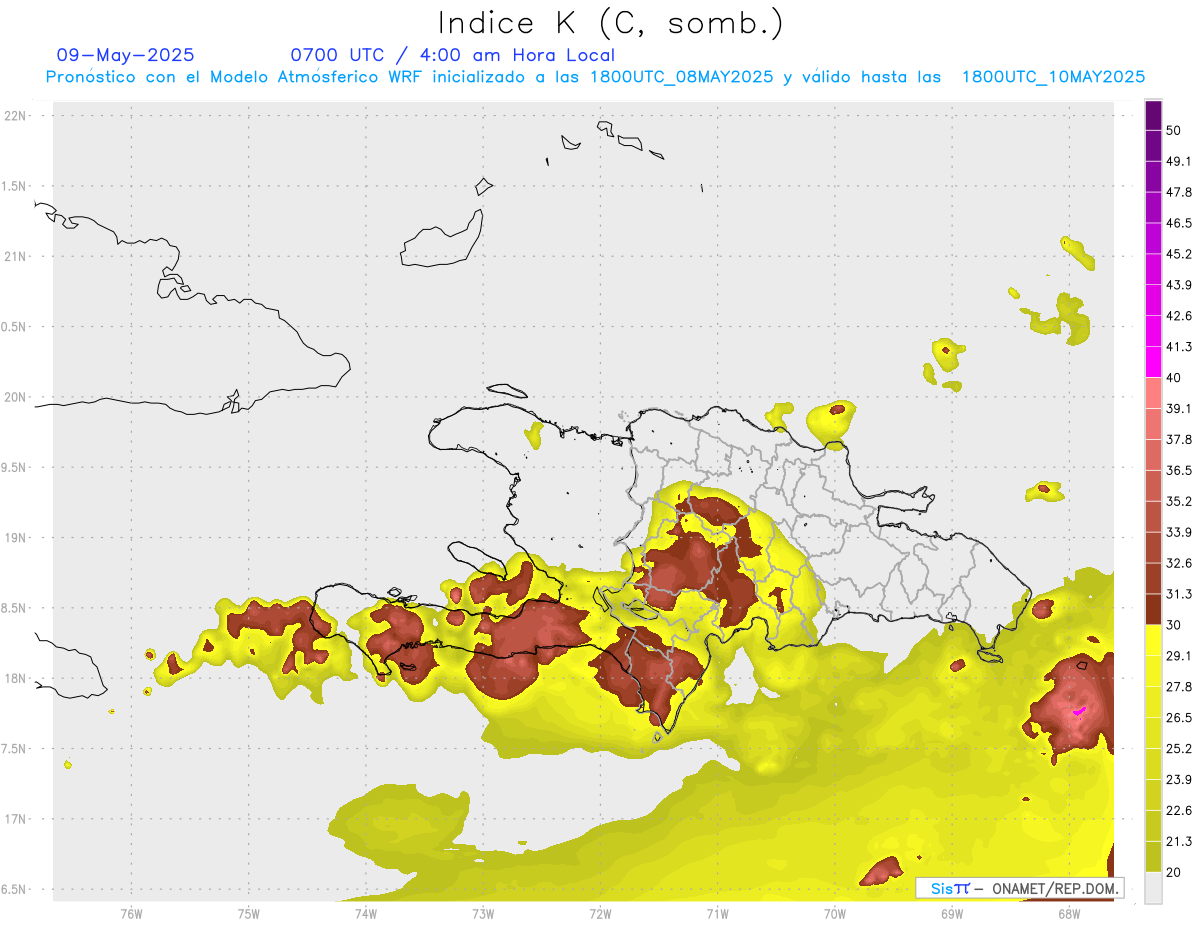Pick the magenta colorbar swatch between 40 and 41.3

coord(1154,363)
